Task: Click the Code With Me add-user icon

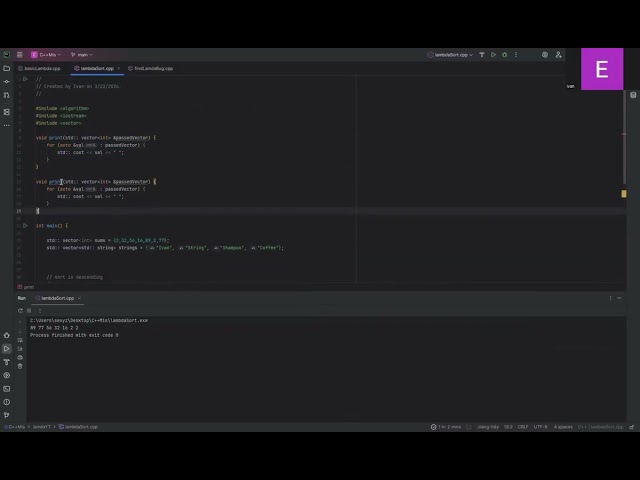Action: 558,55
